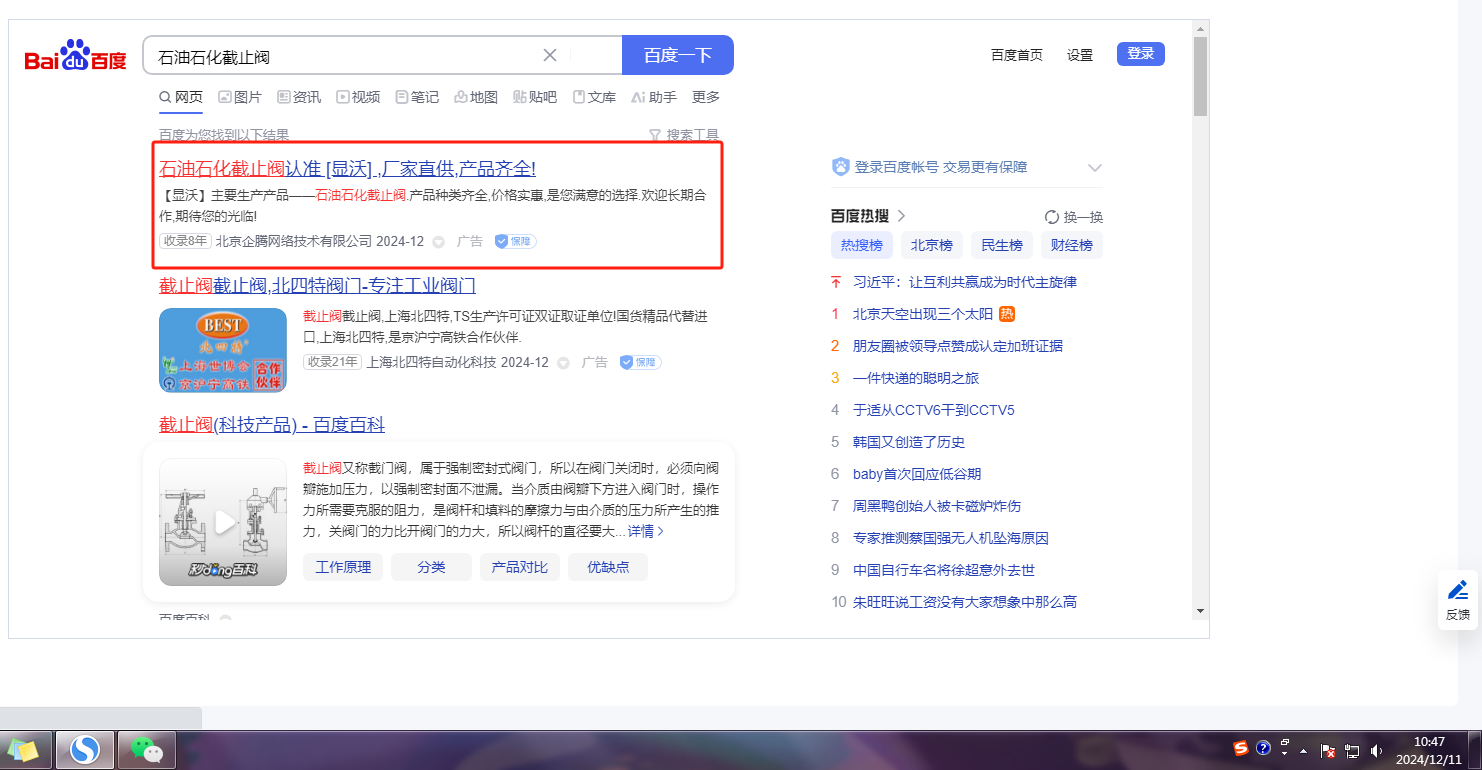Open the 搜索工具 filter icon
The height and width of the screenshot is (770, 1482).
click(655, 135)
